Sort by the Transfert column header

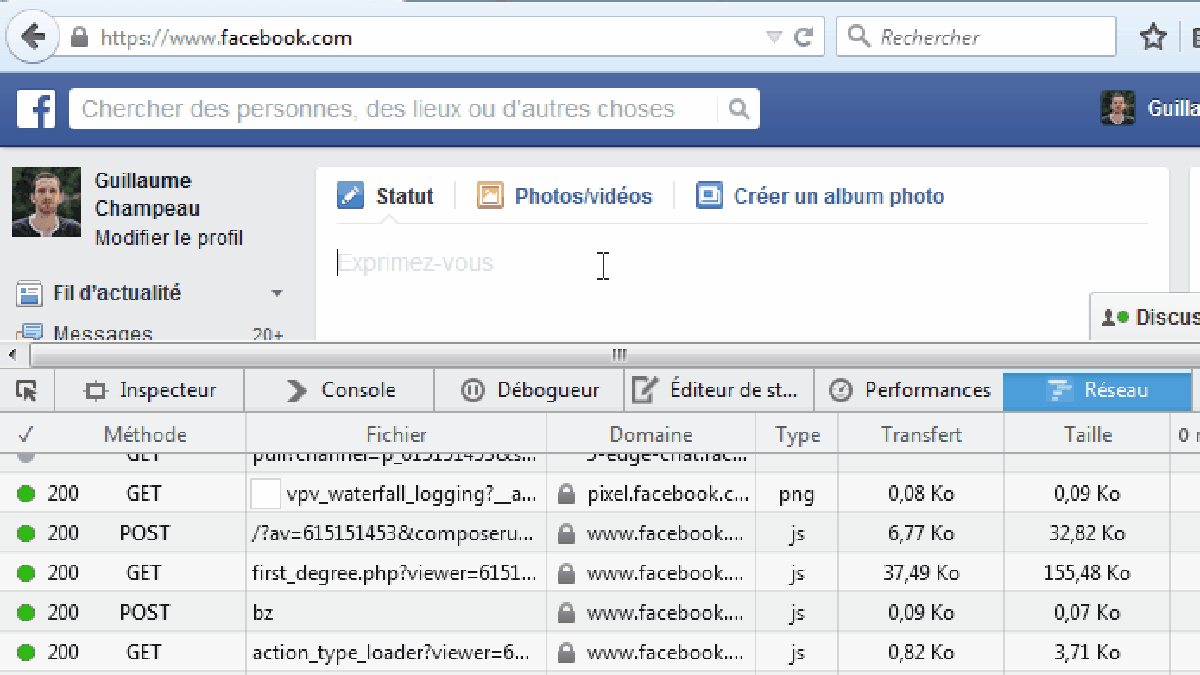[x=921, y=435]
